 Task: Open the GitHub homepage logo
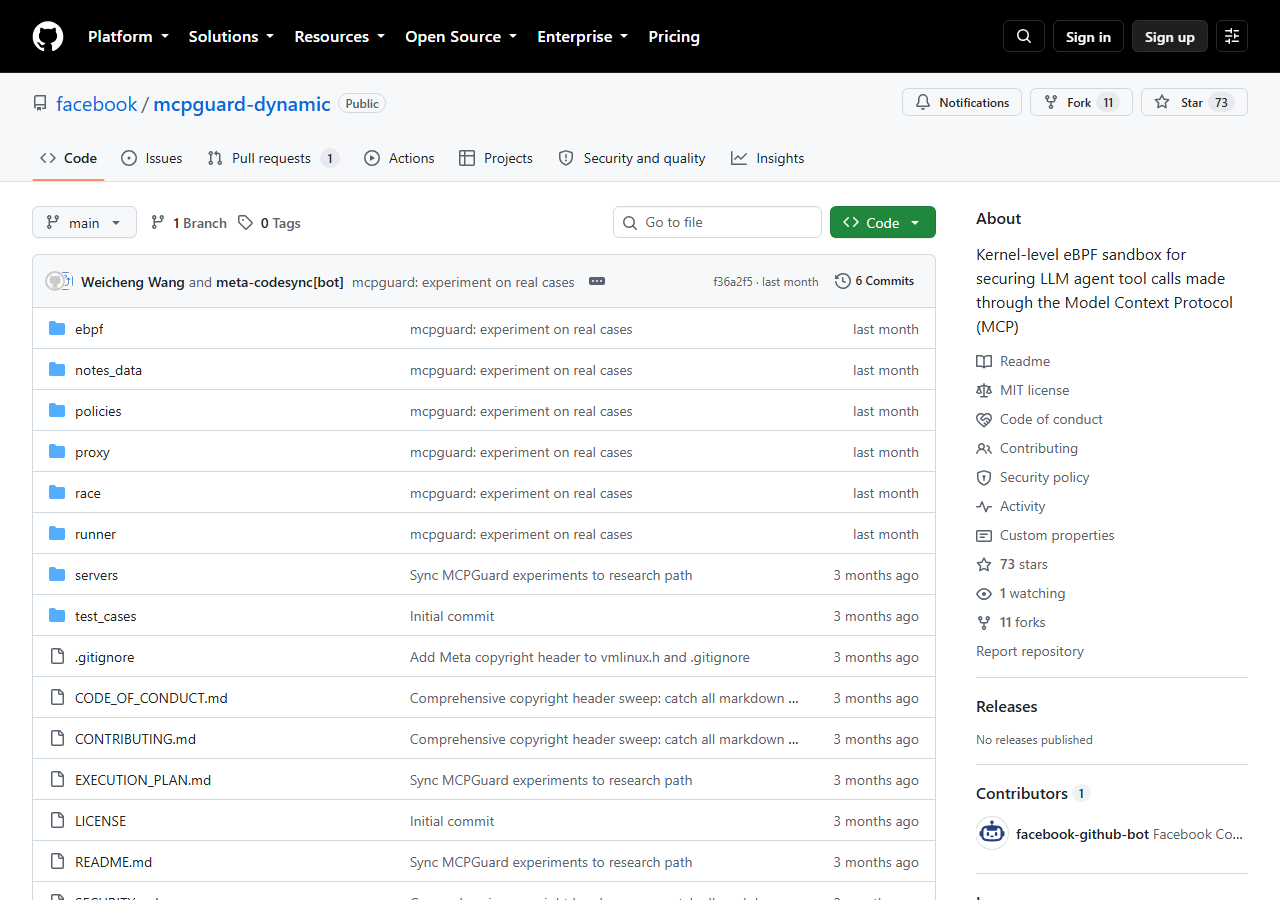point(48,36)
